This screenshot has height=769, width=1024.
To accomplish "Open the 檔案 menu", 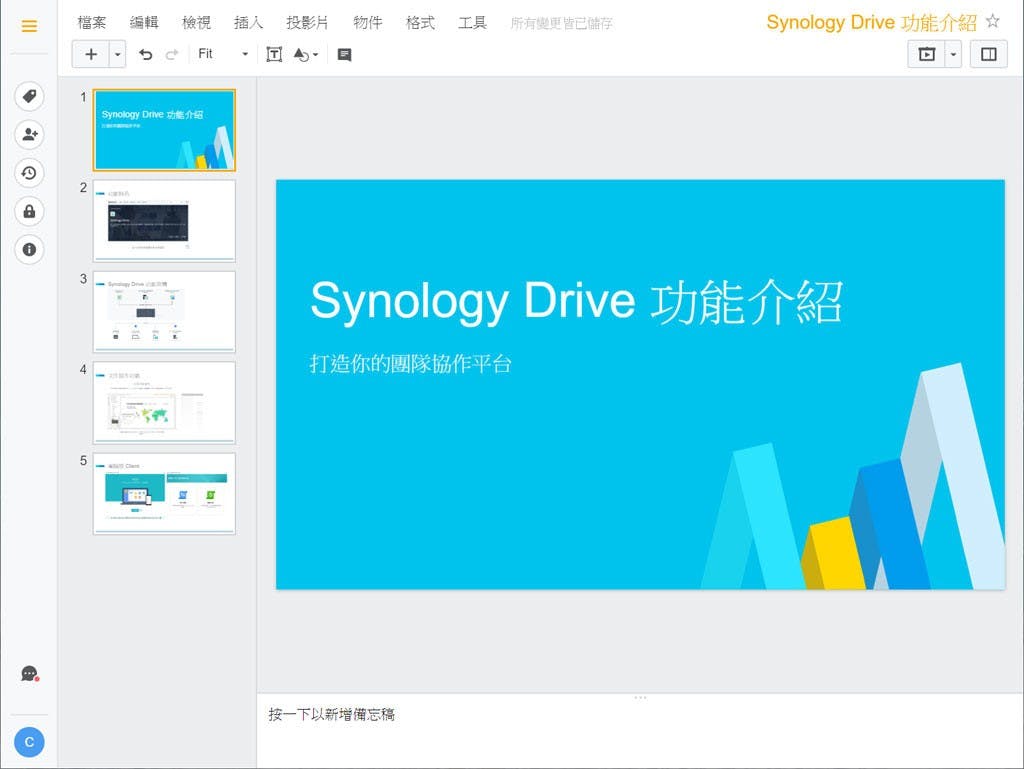I will click(x=92, y=22).
